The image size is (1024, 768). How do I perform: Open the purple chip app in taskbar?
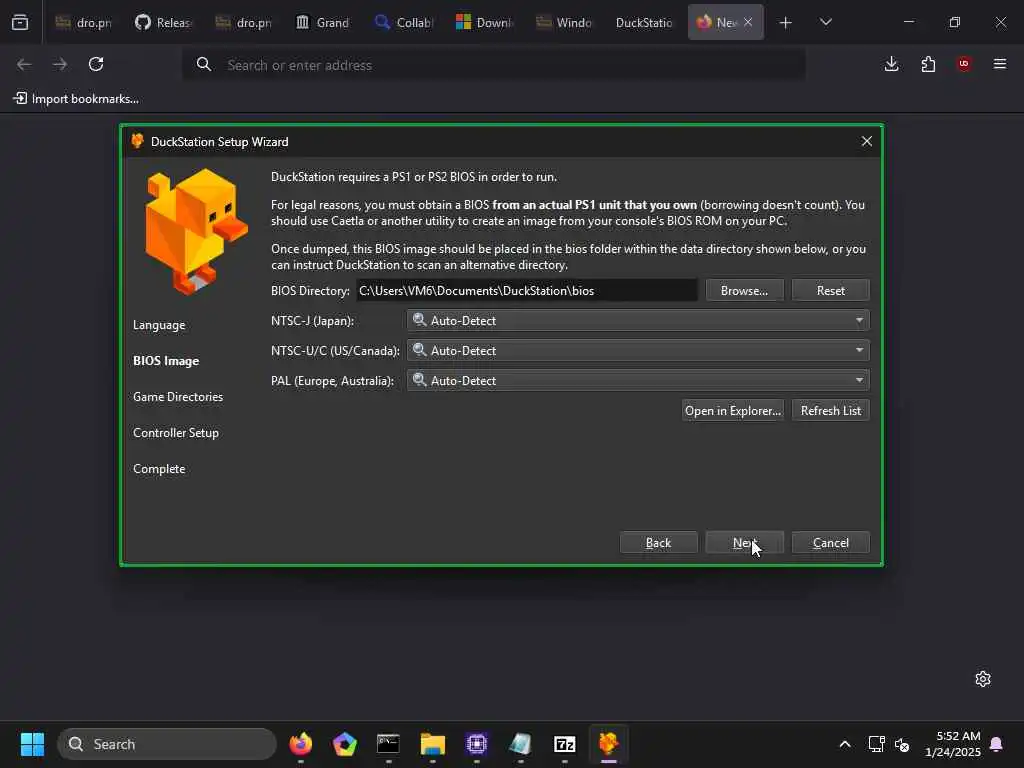click(477, 744)
